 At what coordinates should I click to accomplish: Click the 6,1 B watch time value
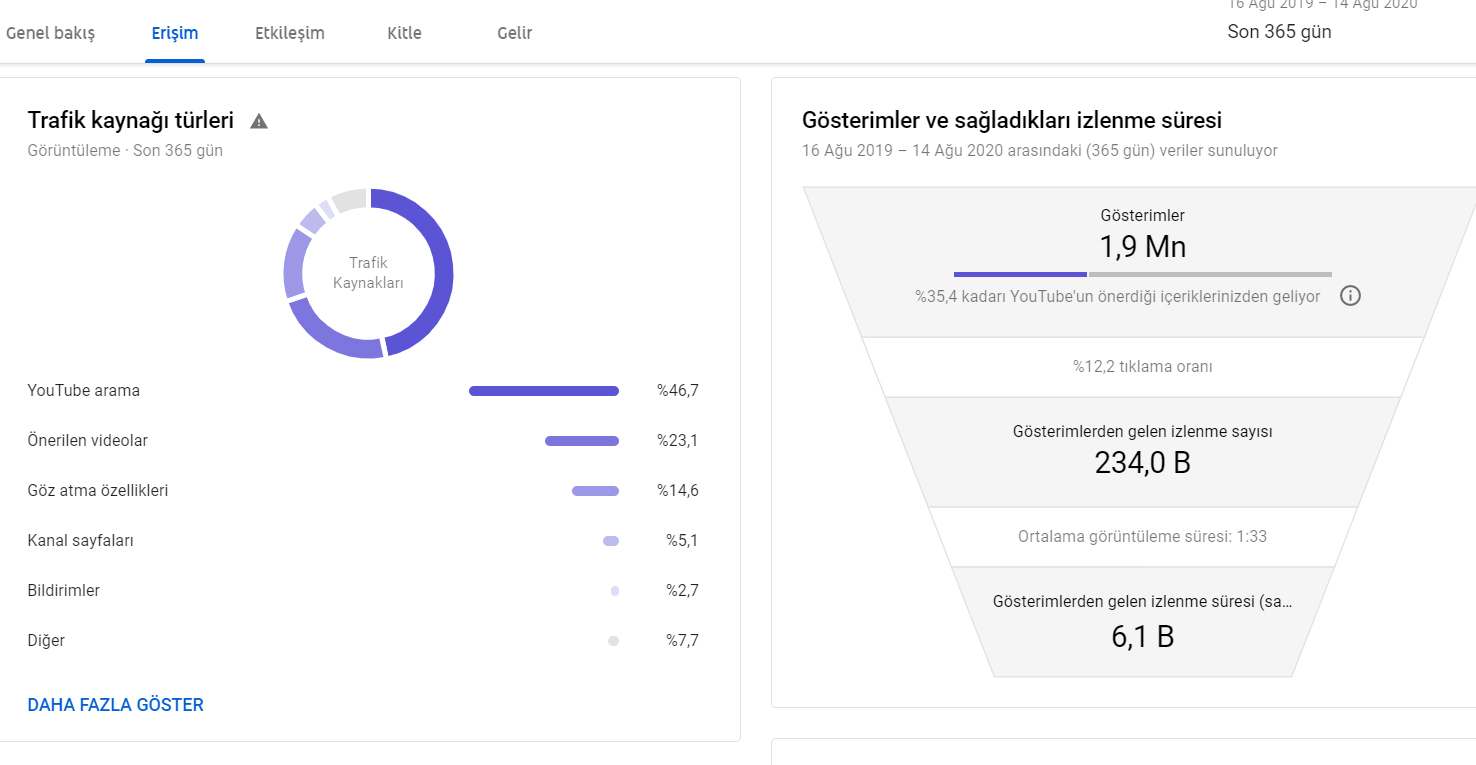click(1142, 637)
